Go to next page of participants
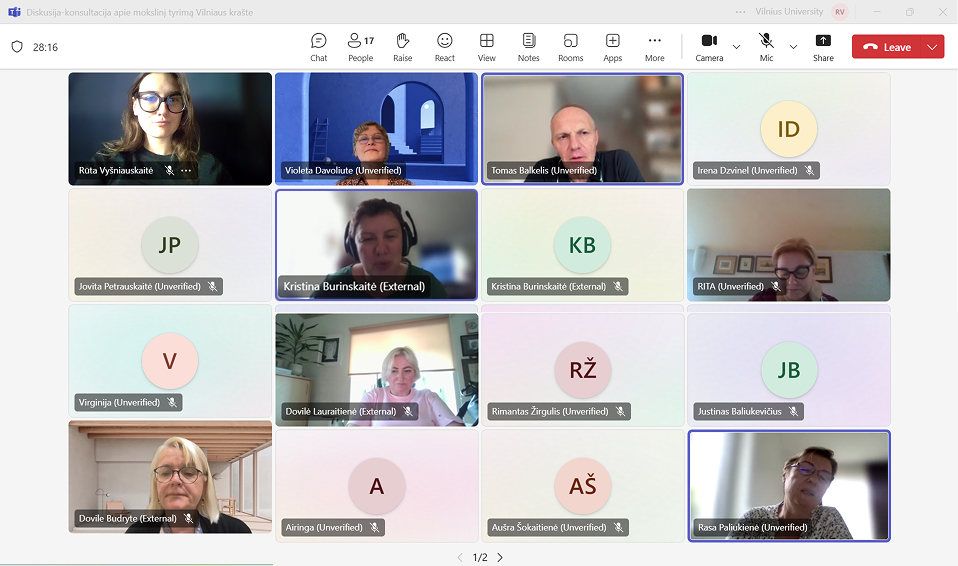Viewport: 958px width, 566px height. coord(500,557)
